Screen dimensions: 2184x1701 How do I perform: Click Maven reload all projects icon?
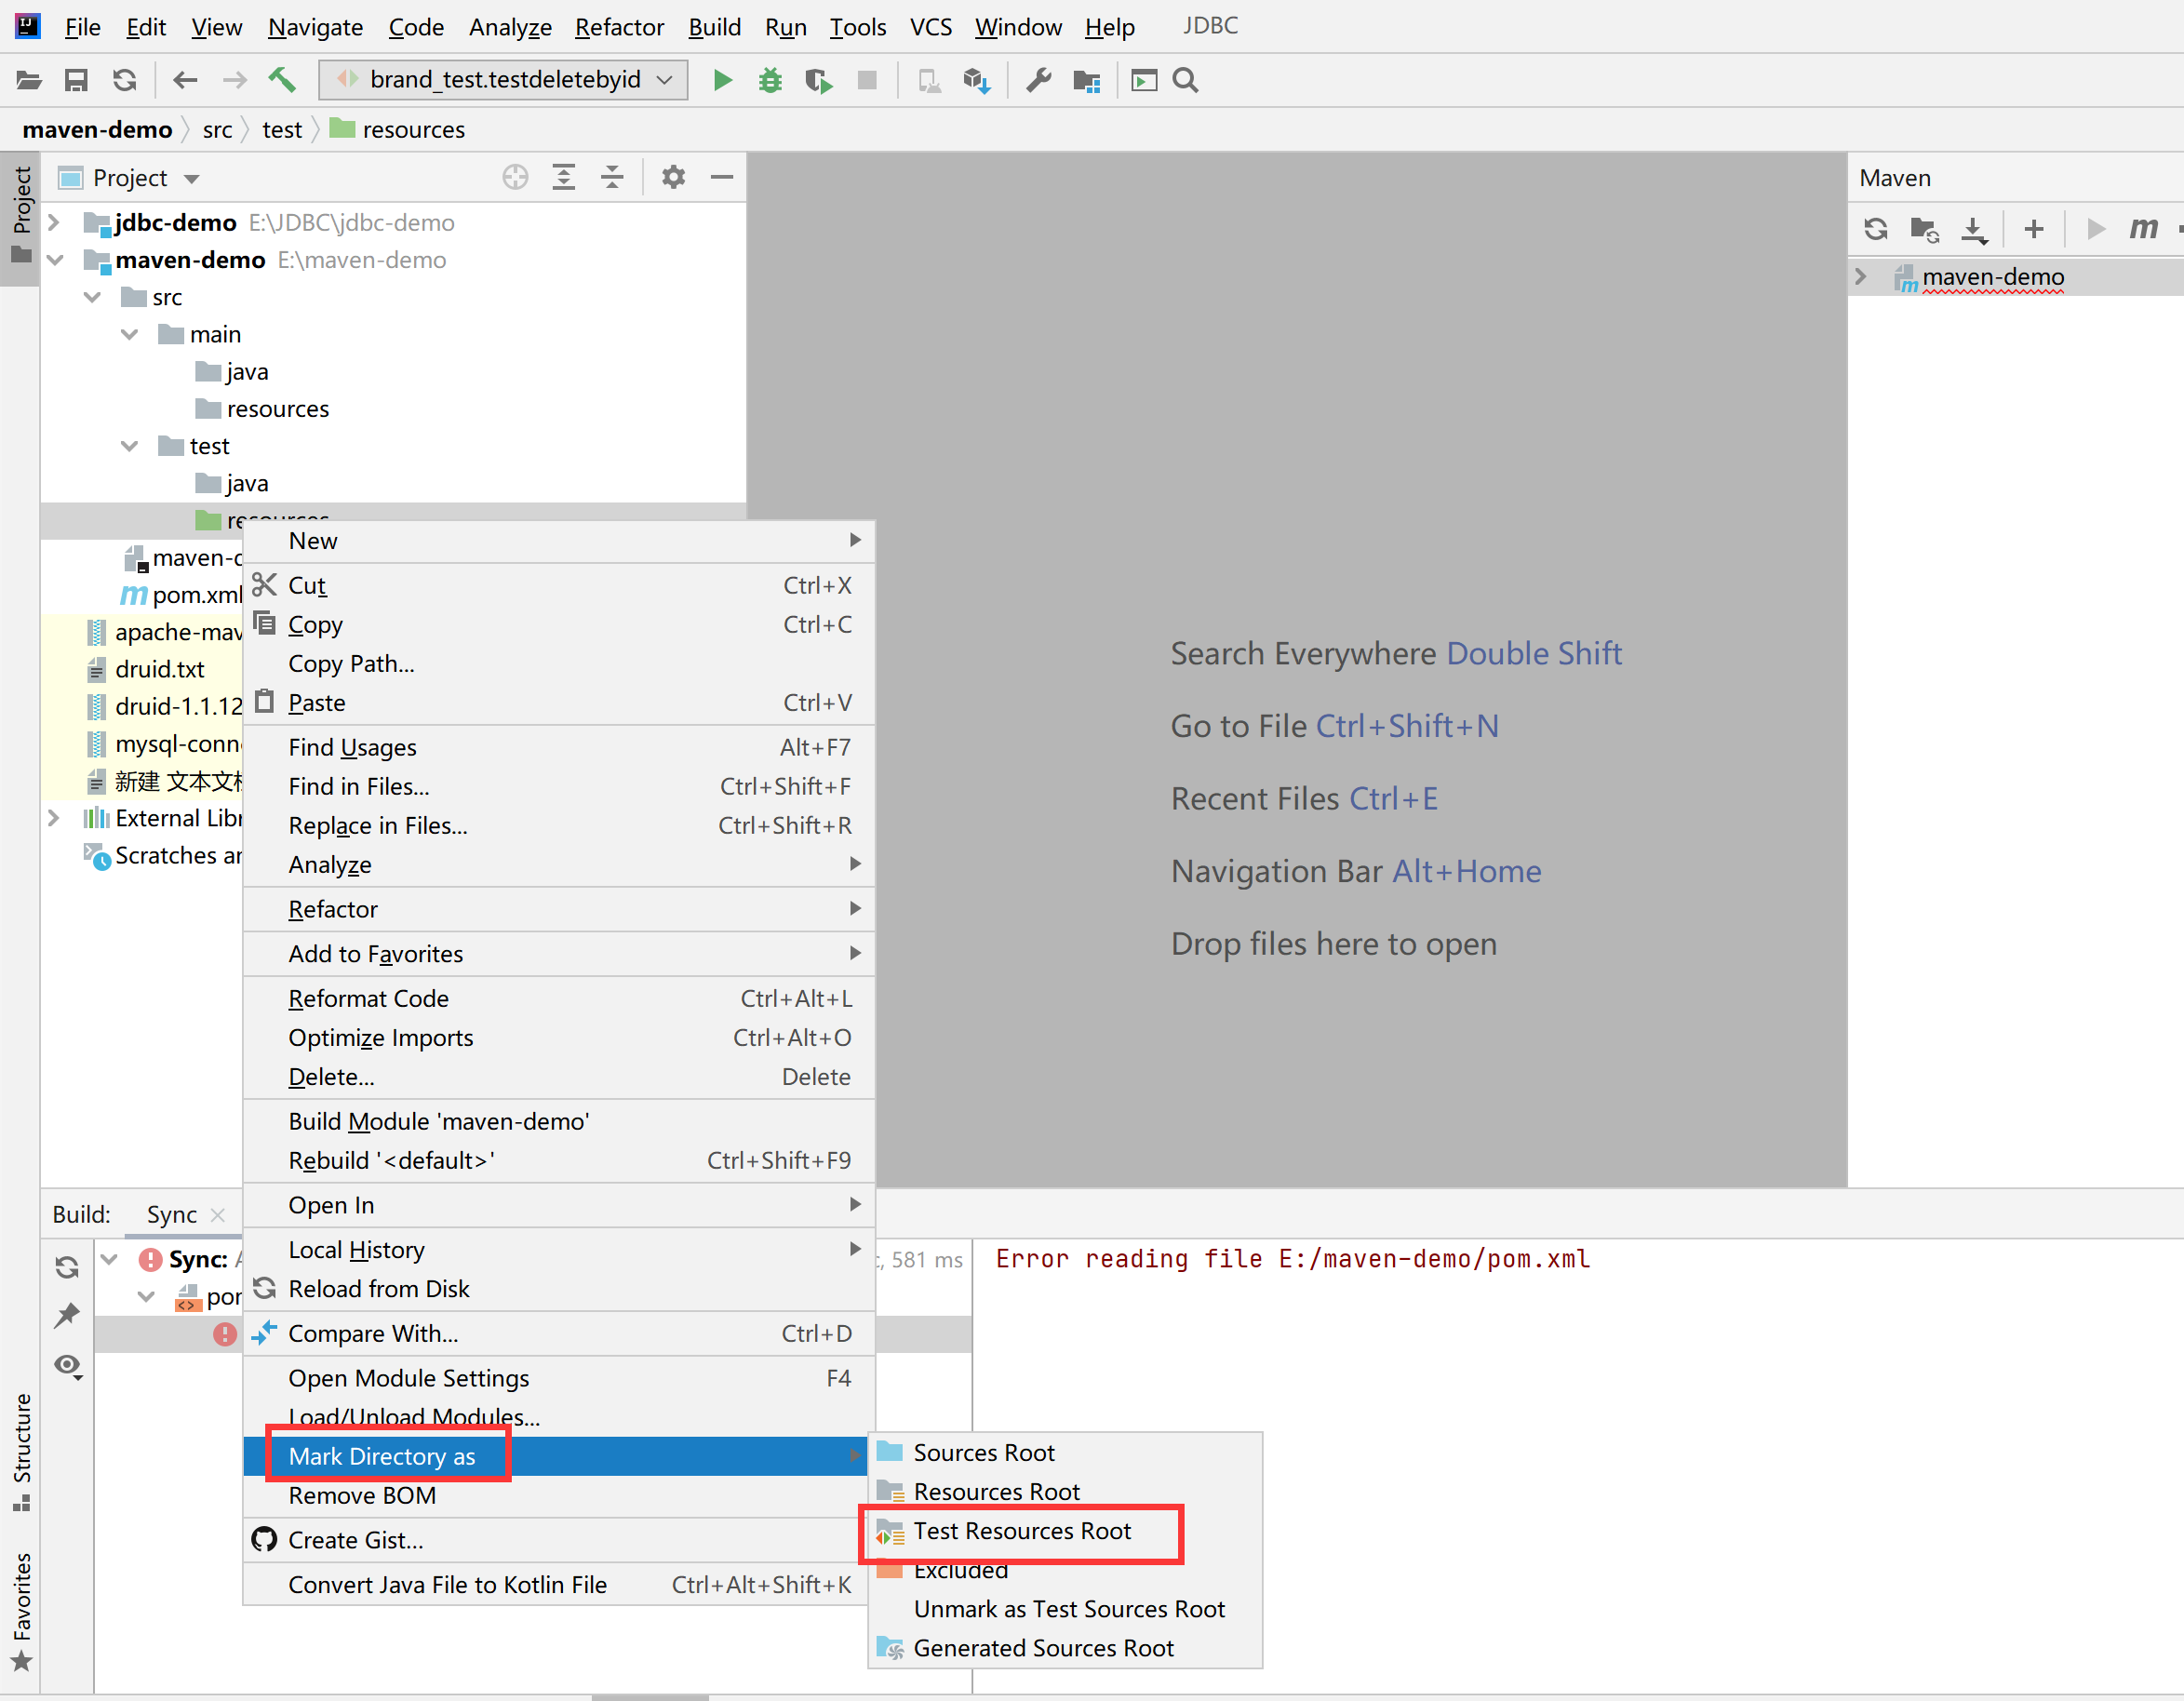tap(1875, 229)
